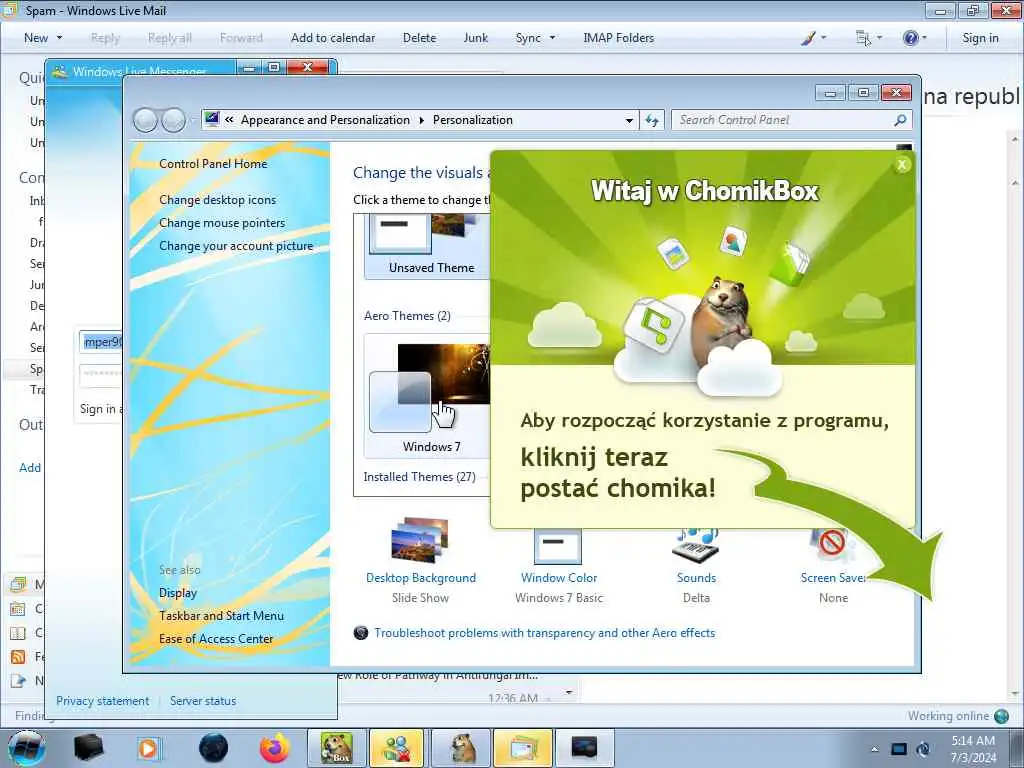Open Sounds settings icon
Viewport: 1024px width, 768px height.
696,546
